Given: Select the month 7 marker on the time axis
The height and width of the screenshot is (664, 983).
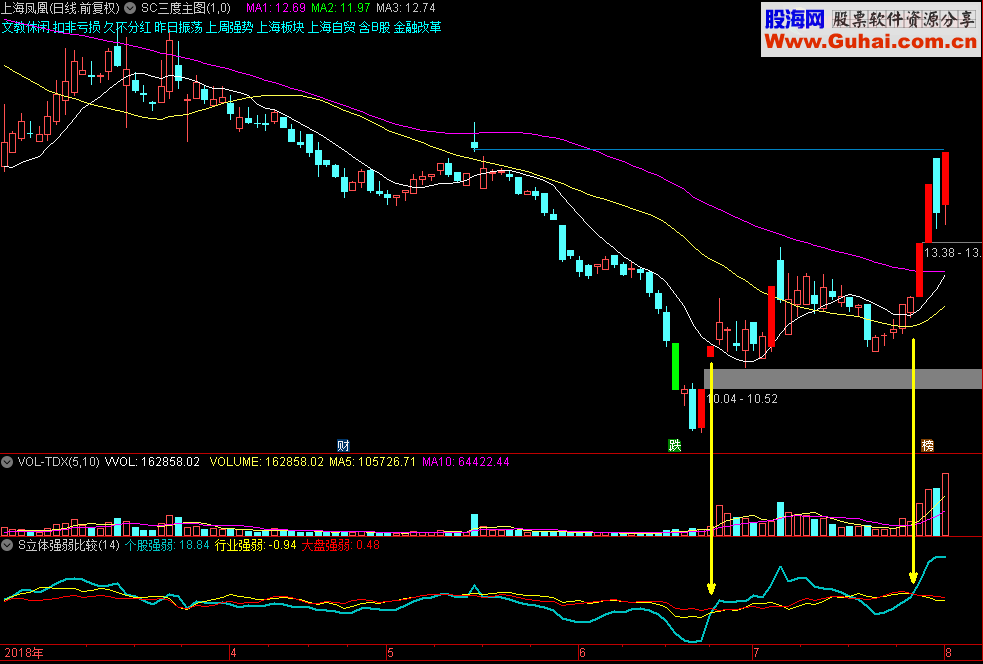Looking at the screenshot, I should point(756,653).
